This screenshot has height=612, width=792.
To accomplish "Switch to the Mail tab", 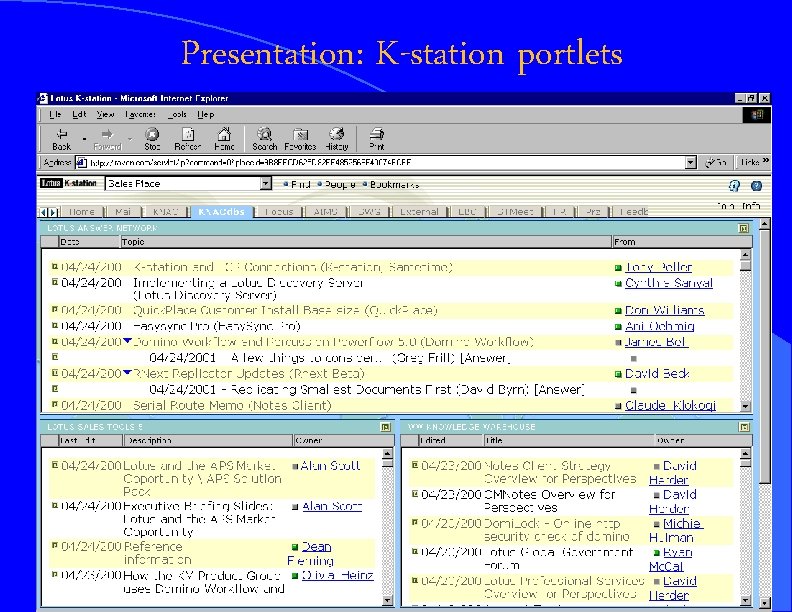I will (123, 212).
